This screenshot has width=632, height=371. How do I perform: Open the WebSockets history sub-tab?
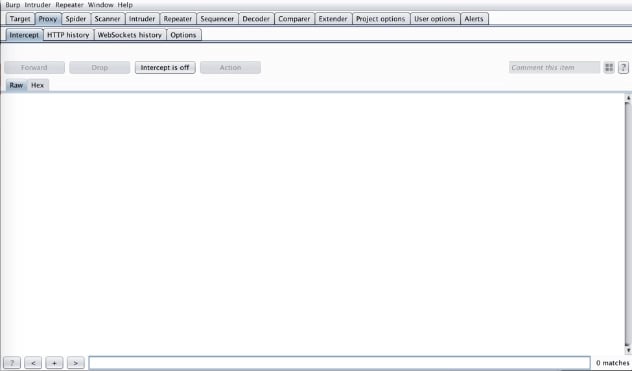pos(130,35)
